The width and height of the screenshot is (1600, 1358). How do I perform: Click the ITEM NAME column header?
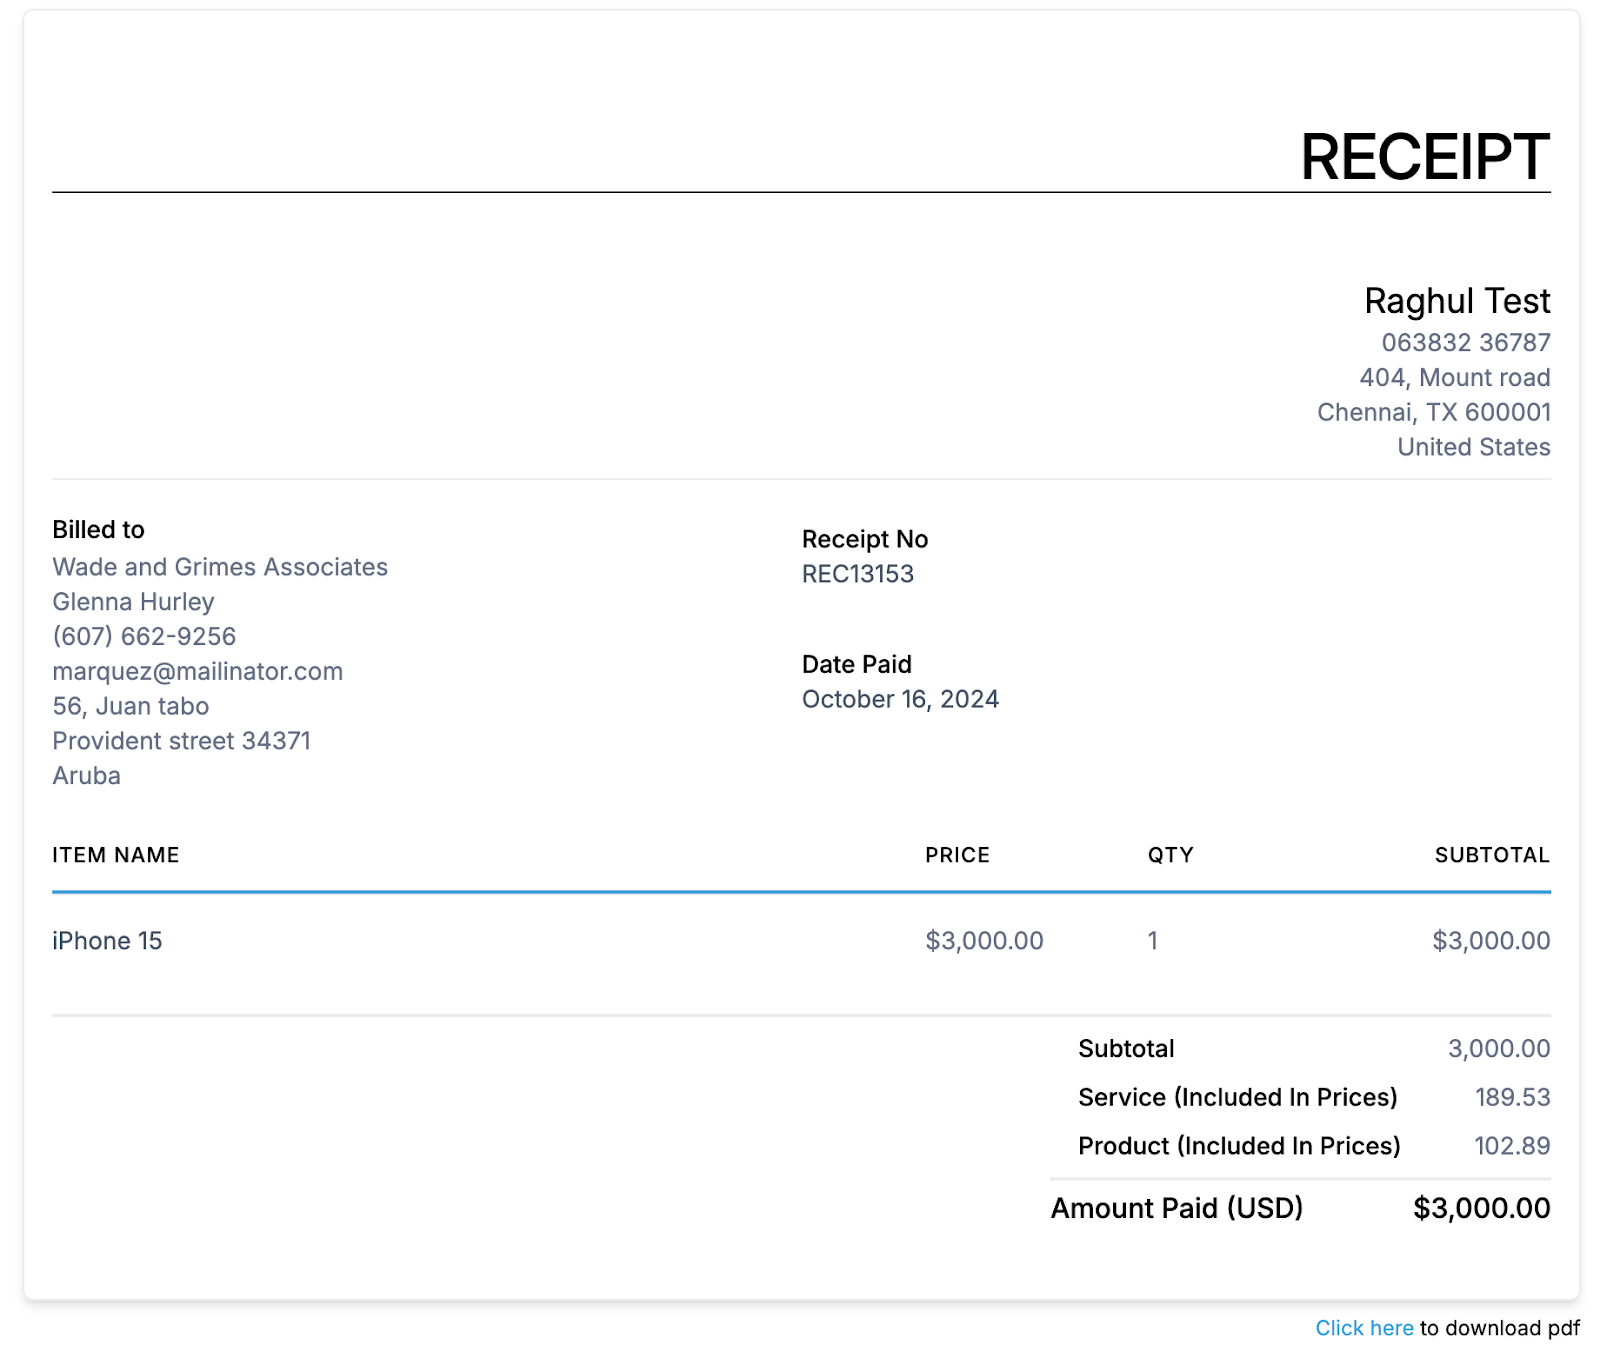click(x=116, y=855)
